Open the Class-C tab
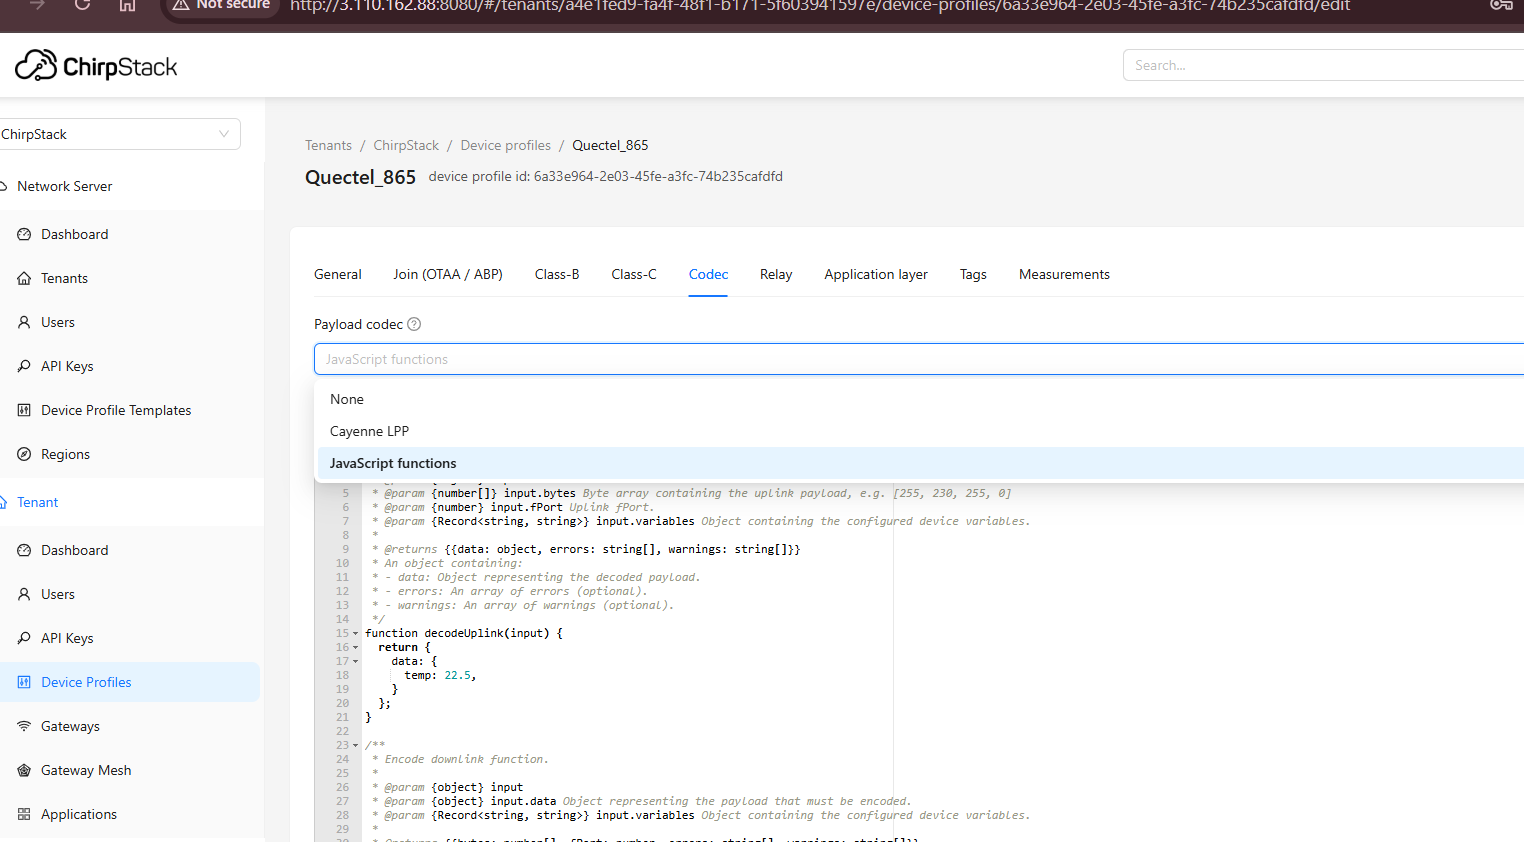 634,274
